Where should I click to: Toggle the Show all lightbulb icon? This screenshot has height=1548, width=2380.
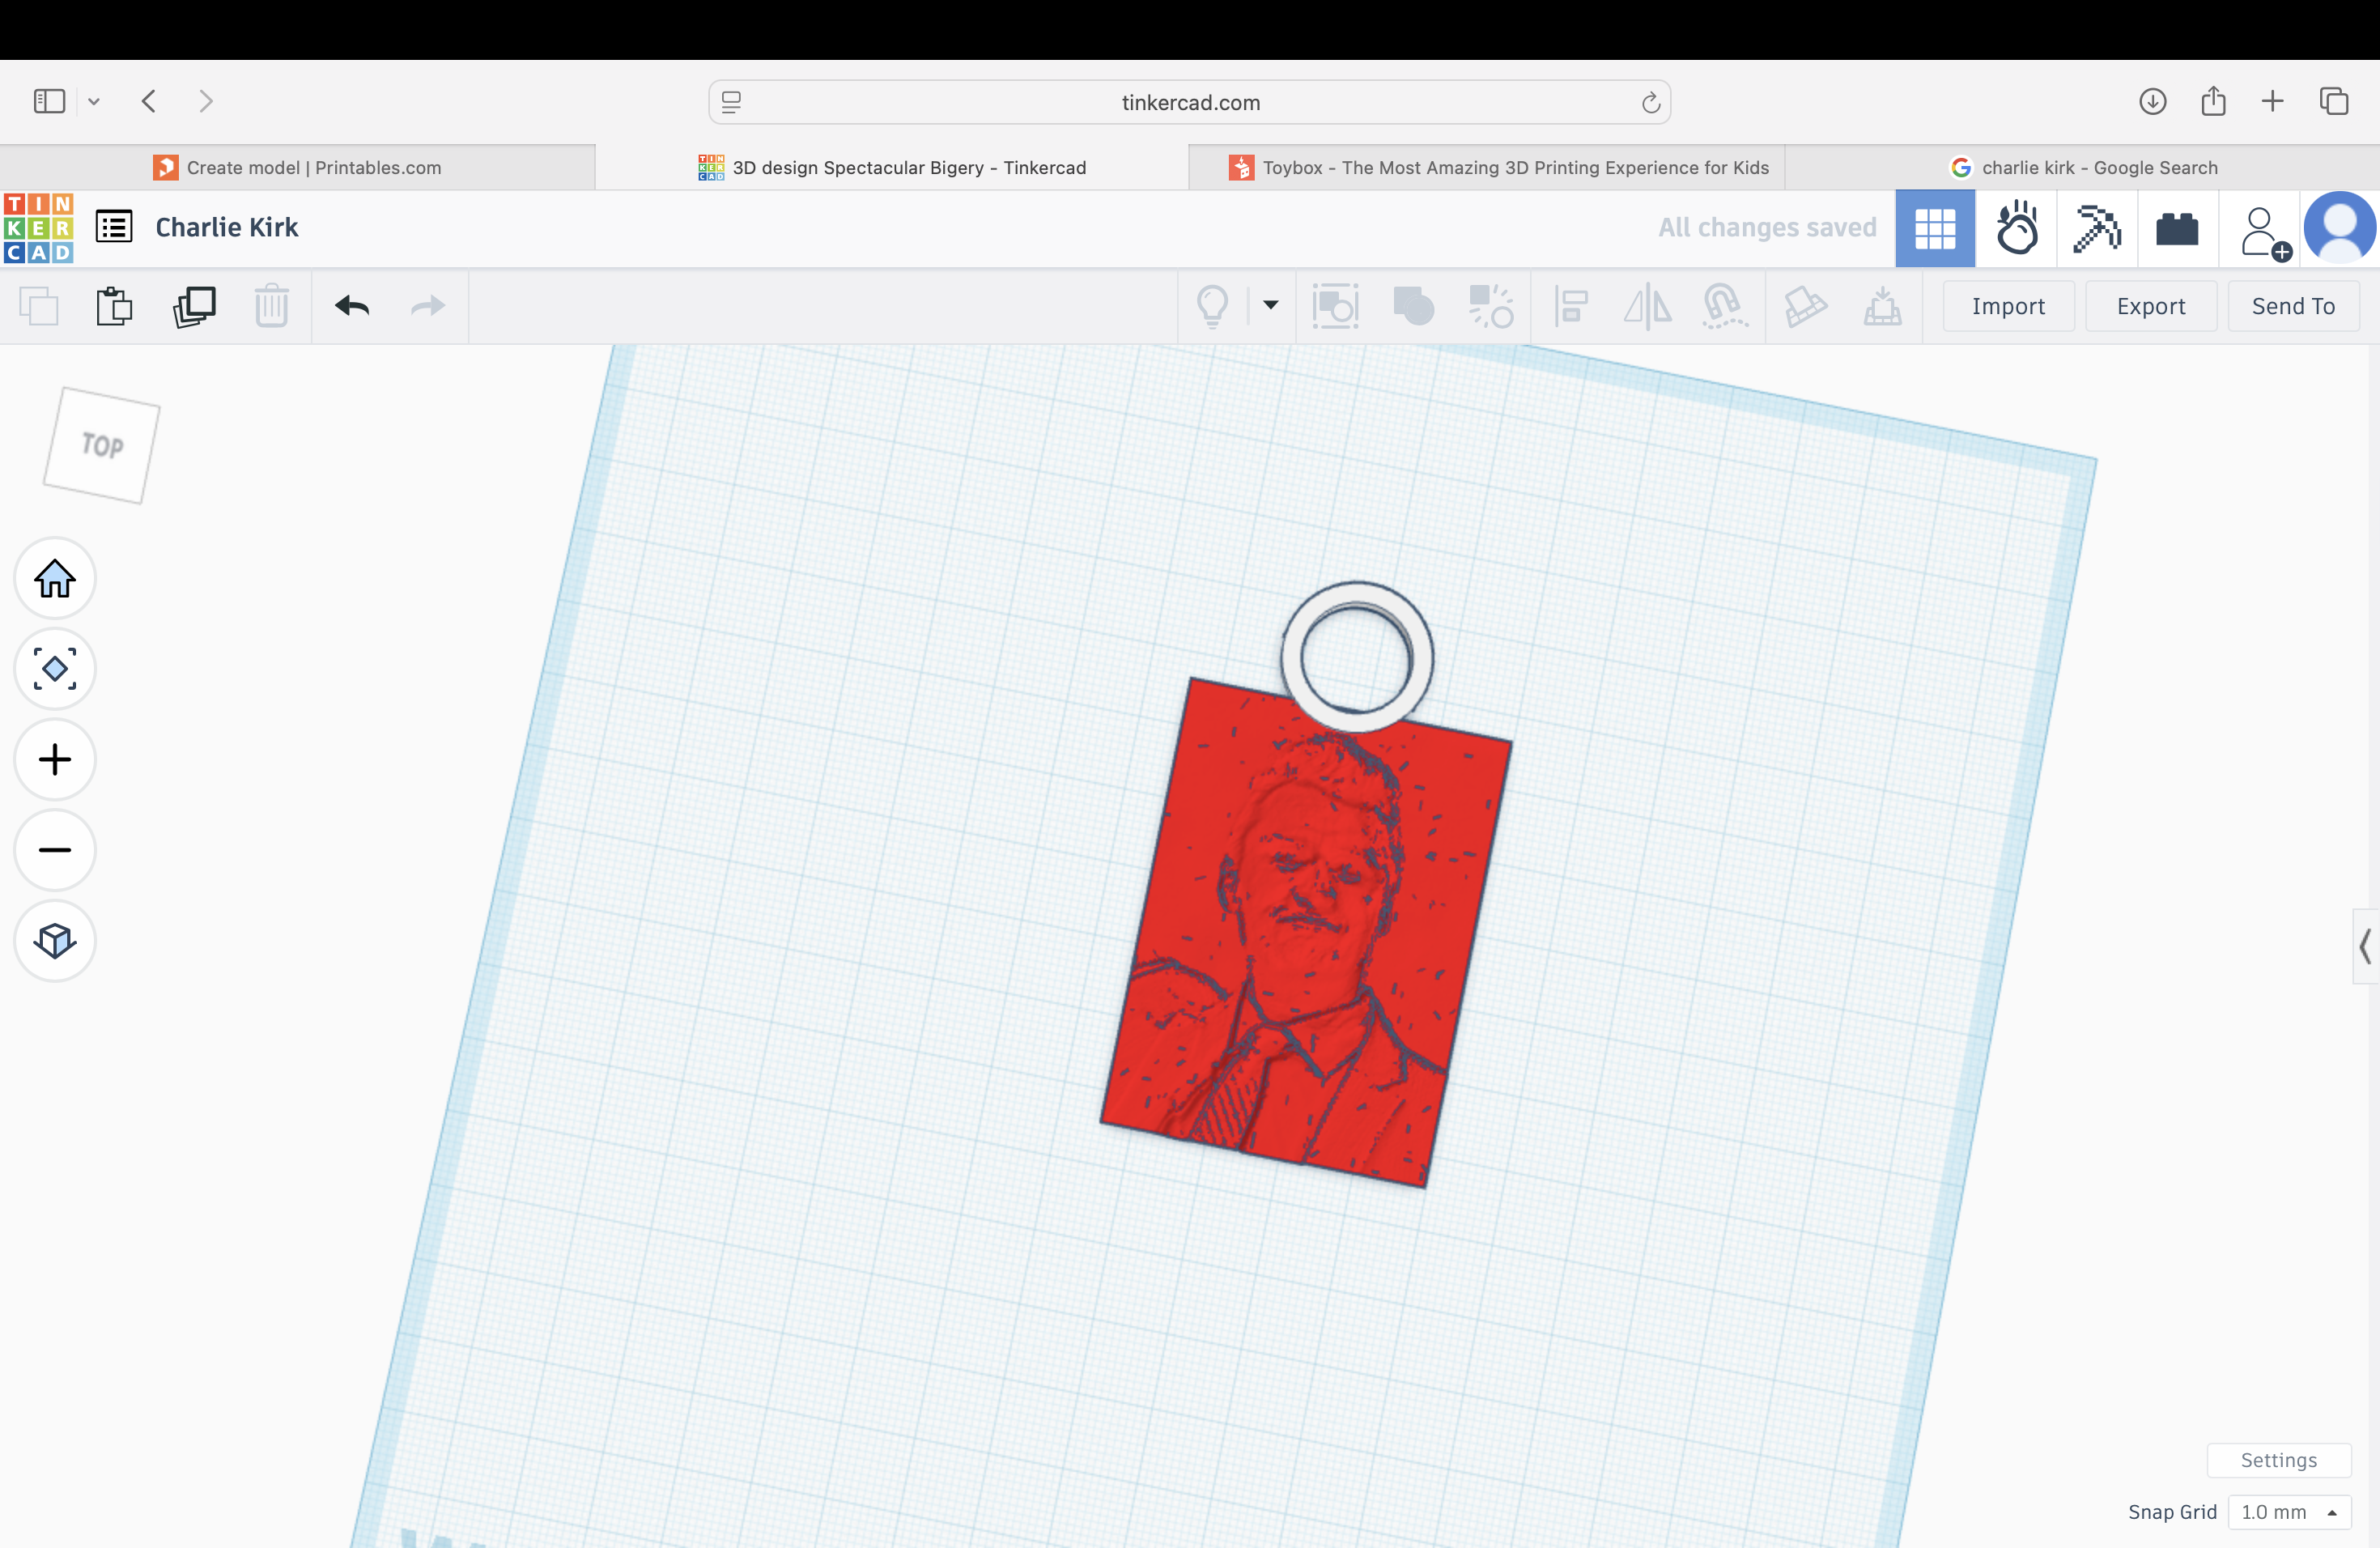tap(1212, 306)
